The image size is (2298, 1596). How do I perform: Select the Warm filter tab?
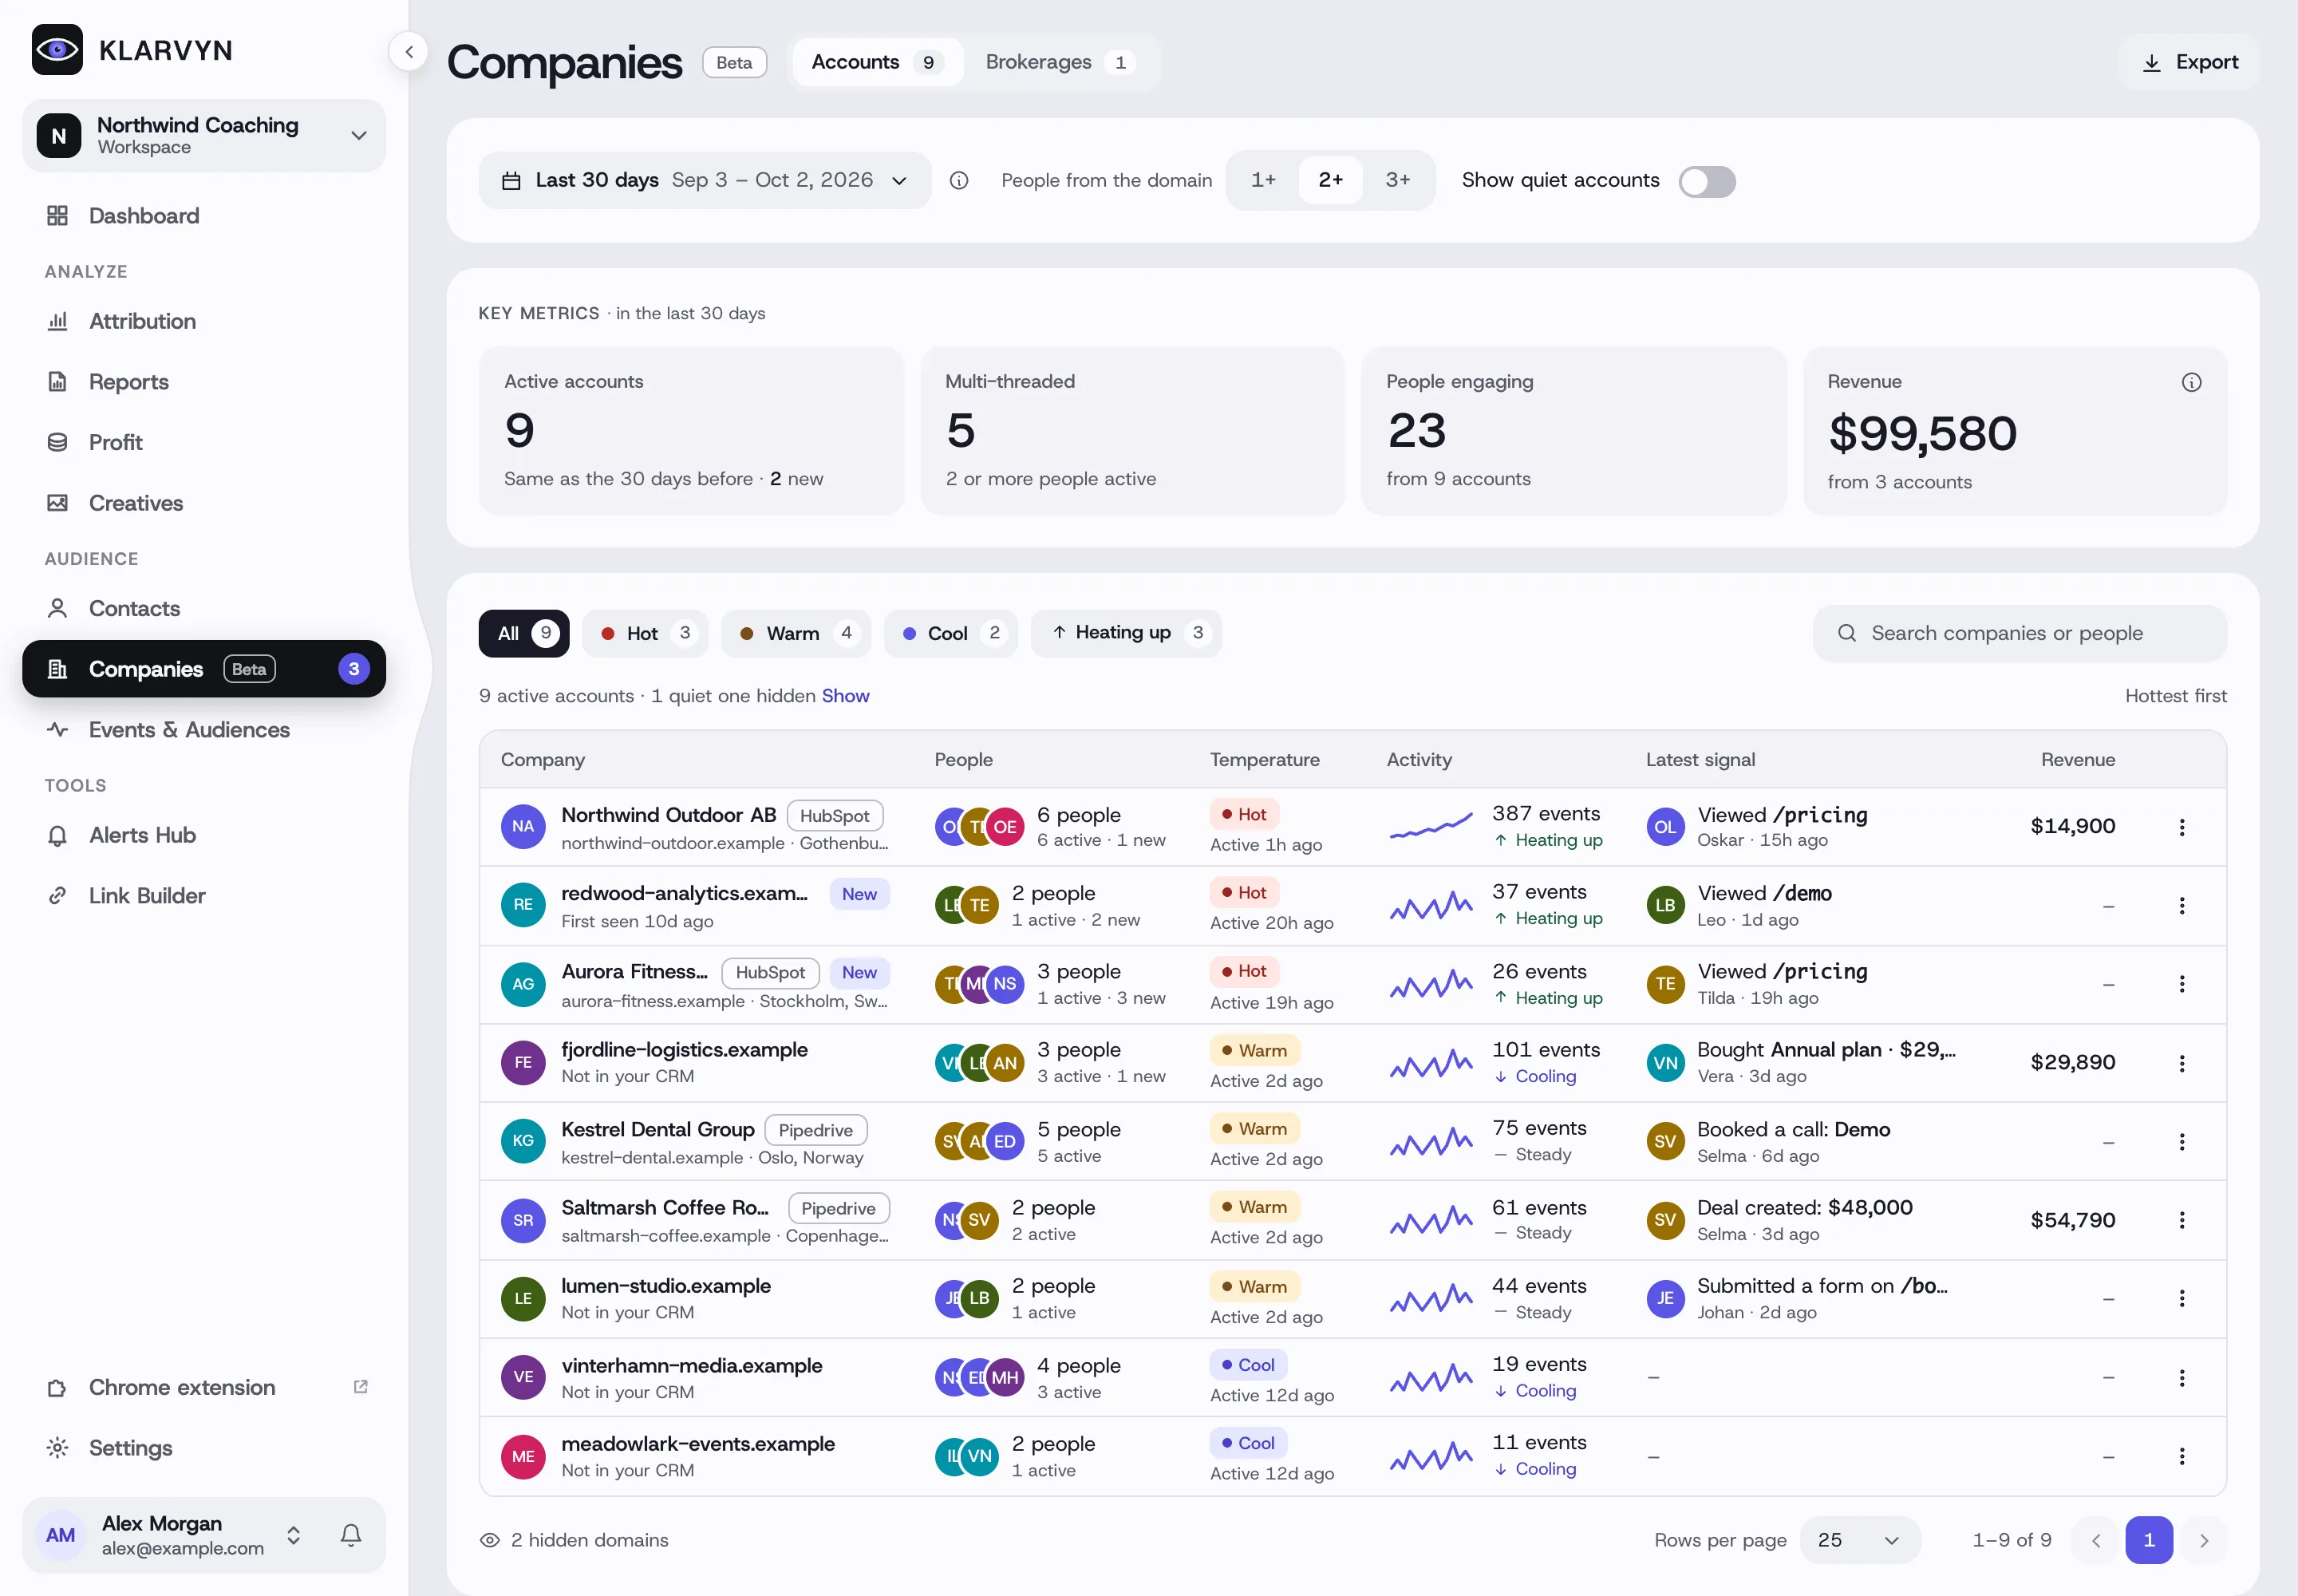(796, 633)
